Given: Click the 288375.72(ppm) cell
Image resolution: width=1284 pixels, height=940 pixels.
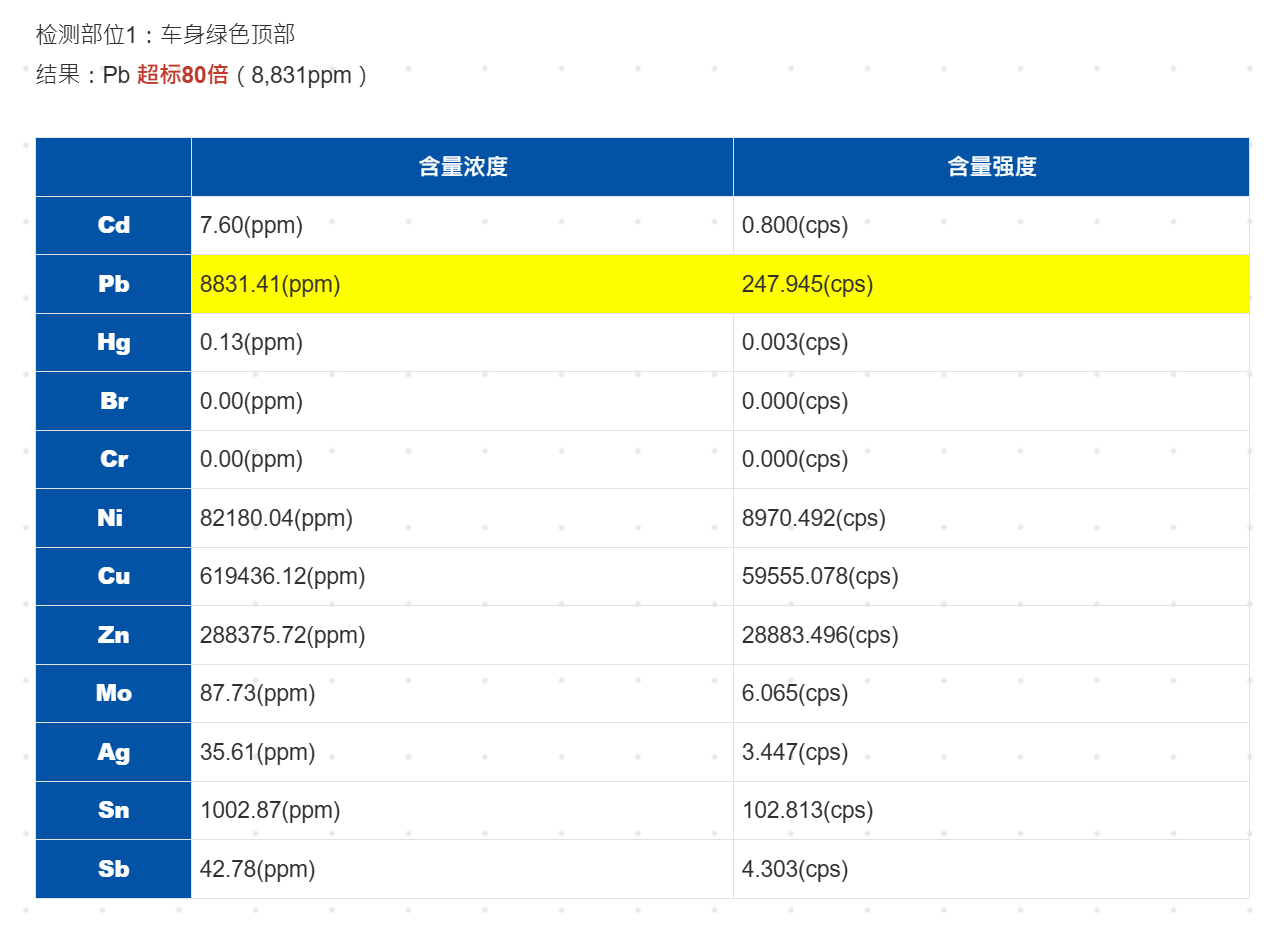Looking at the screenshot, I should pos(462,635).
